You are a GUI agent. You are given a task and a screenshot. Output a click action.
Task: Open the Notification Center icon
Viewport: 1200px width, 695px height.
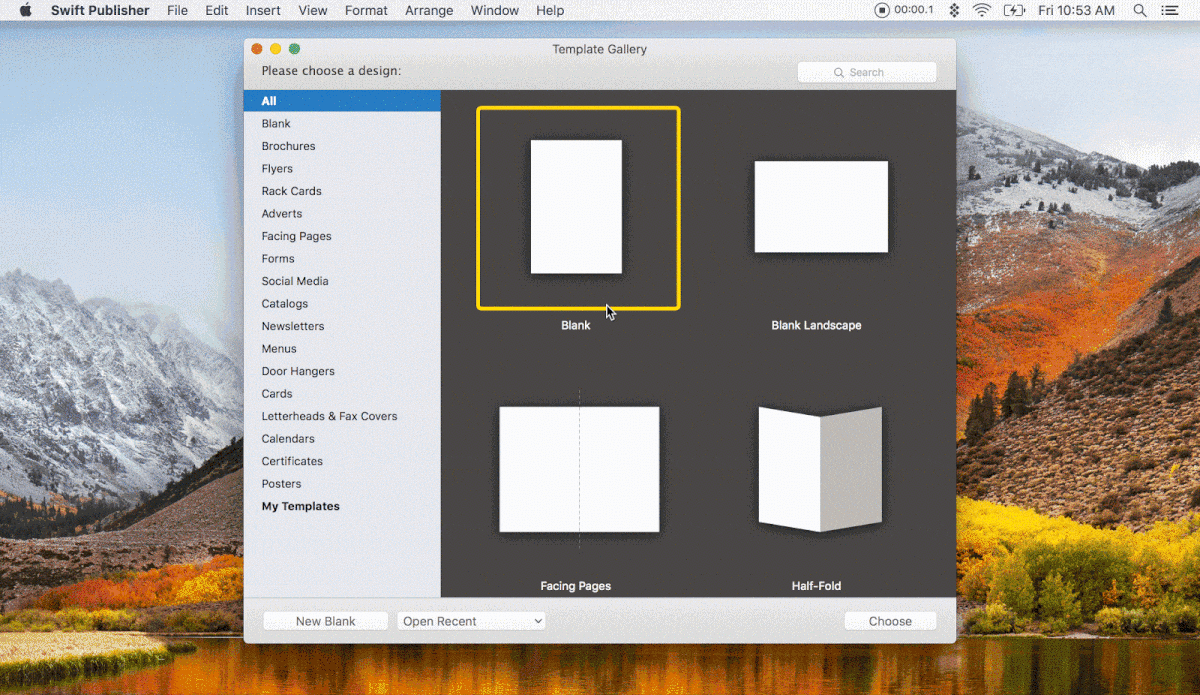[x=1171, y=10]
